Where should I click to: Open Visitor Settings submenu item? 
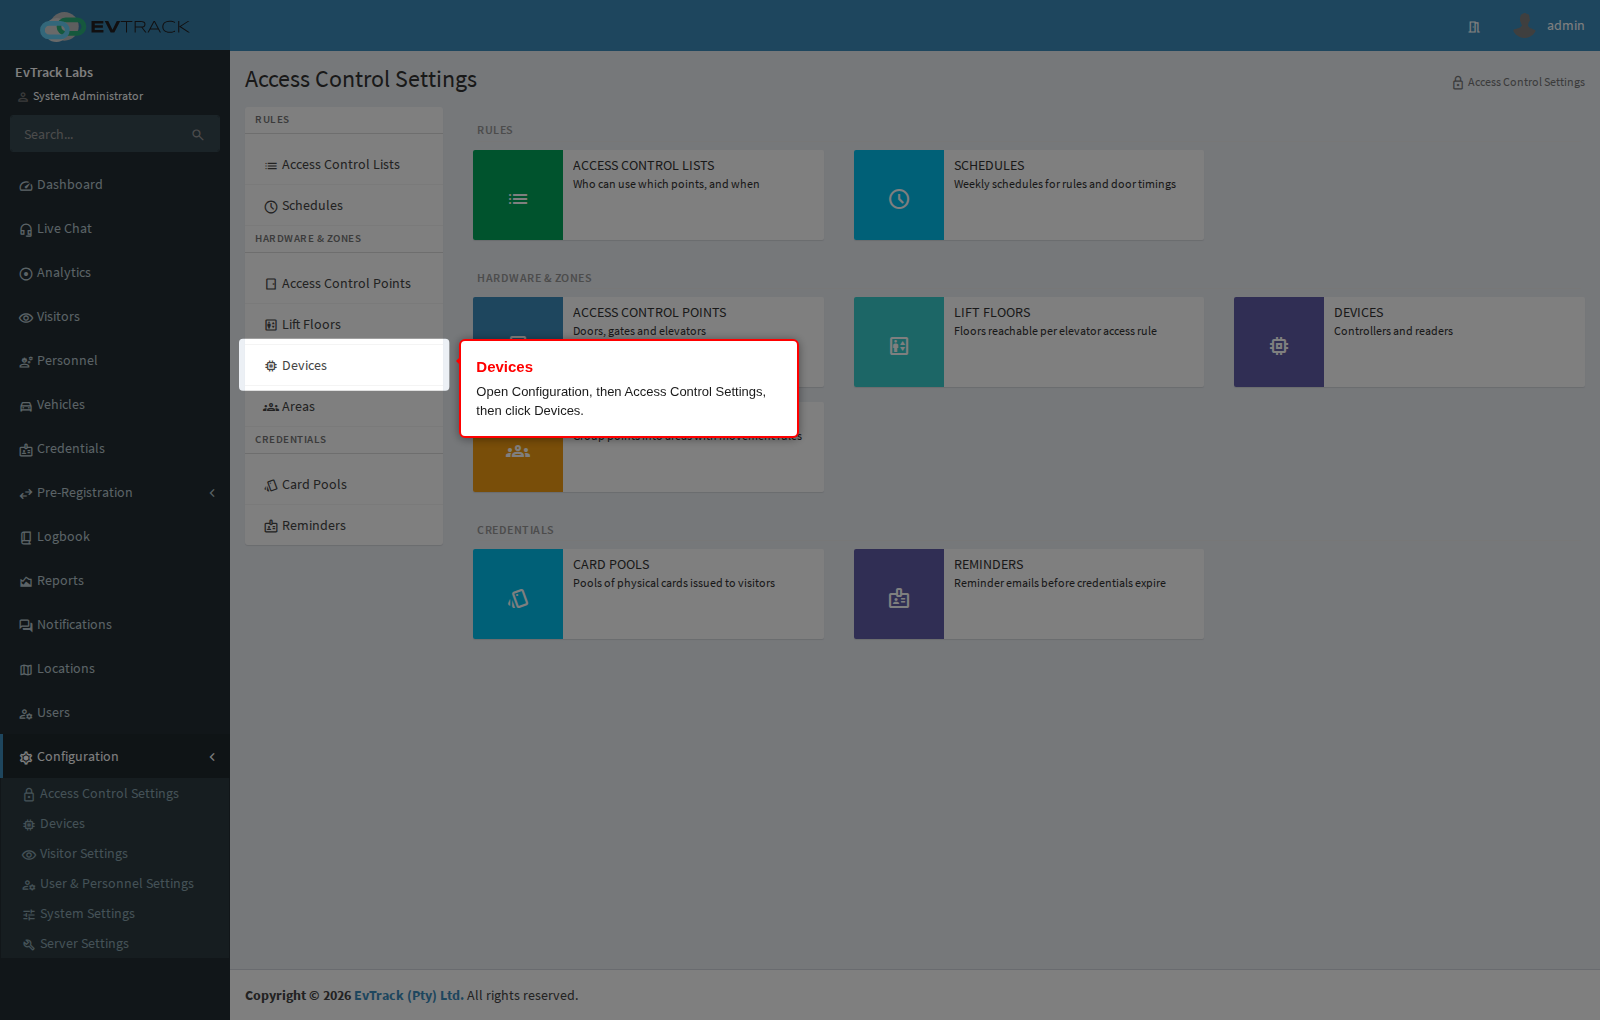tap(115, 854)
